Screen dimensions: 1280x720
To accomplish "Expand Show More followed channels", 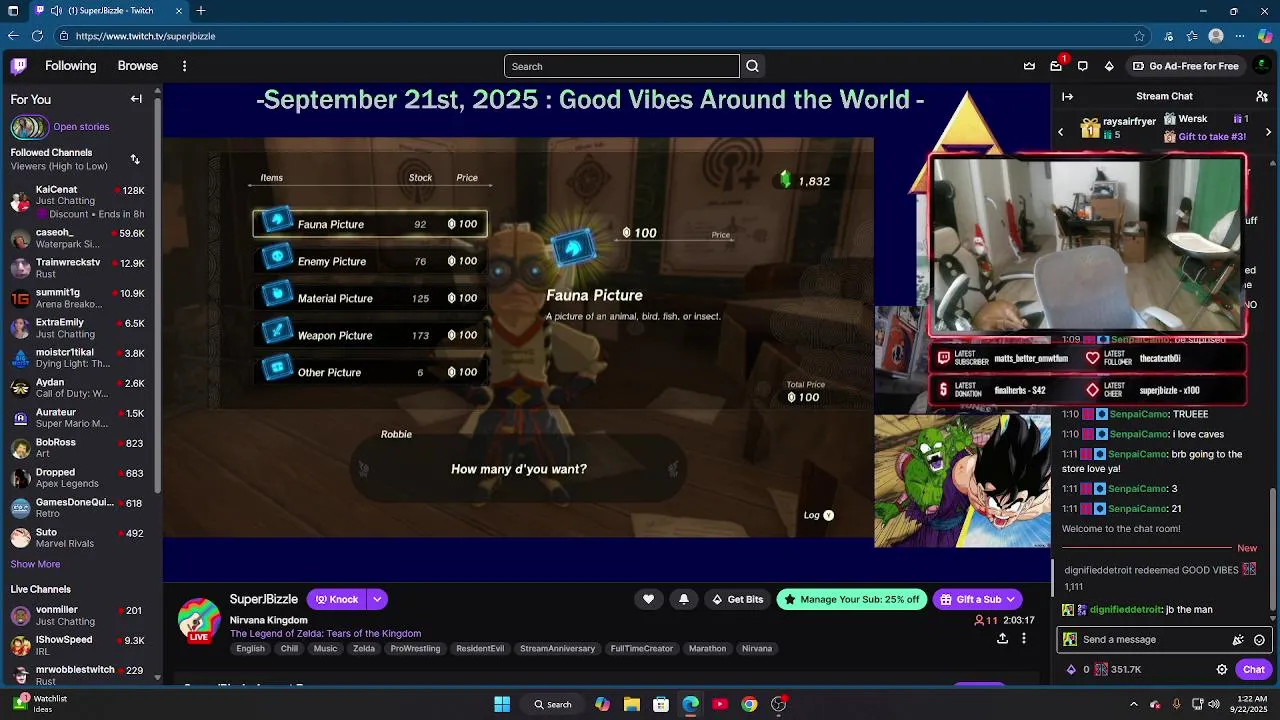I will pos(35,564).
